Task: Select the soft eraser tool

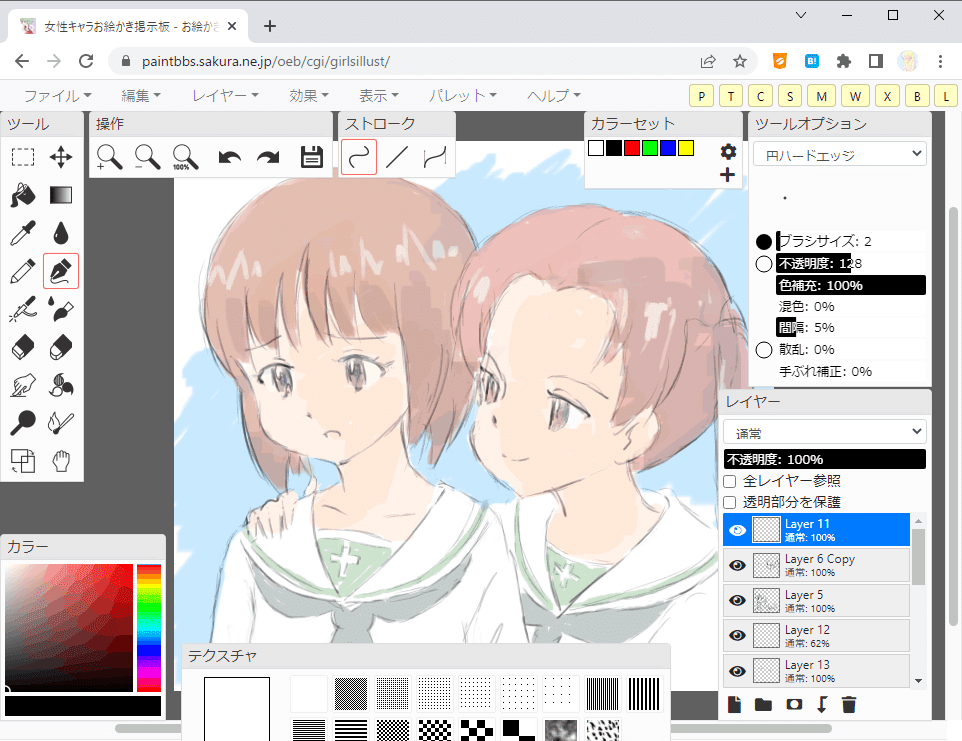Action: 61,347
